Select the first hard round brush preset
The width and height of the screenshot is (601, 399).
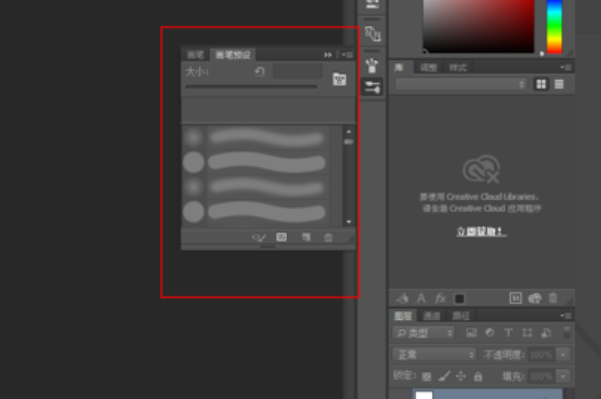[x=256, y=162]
